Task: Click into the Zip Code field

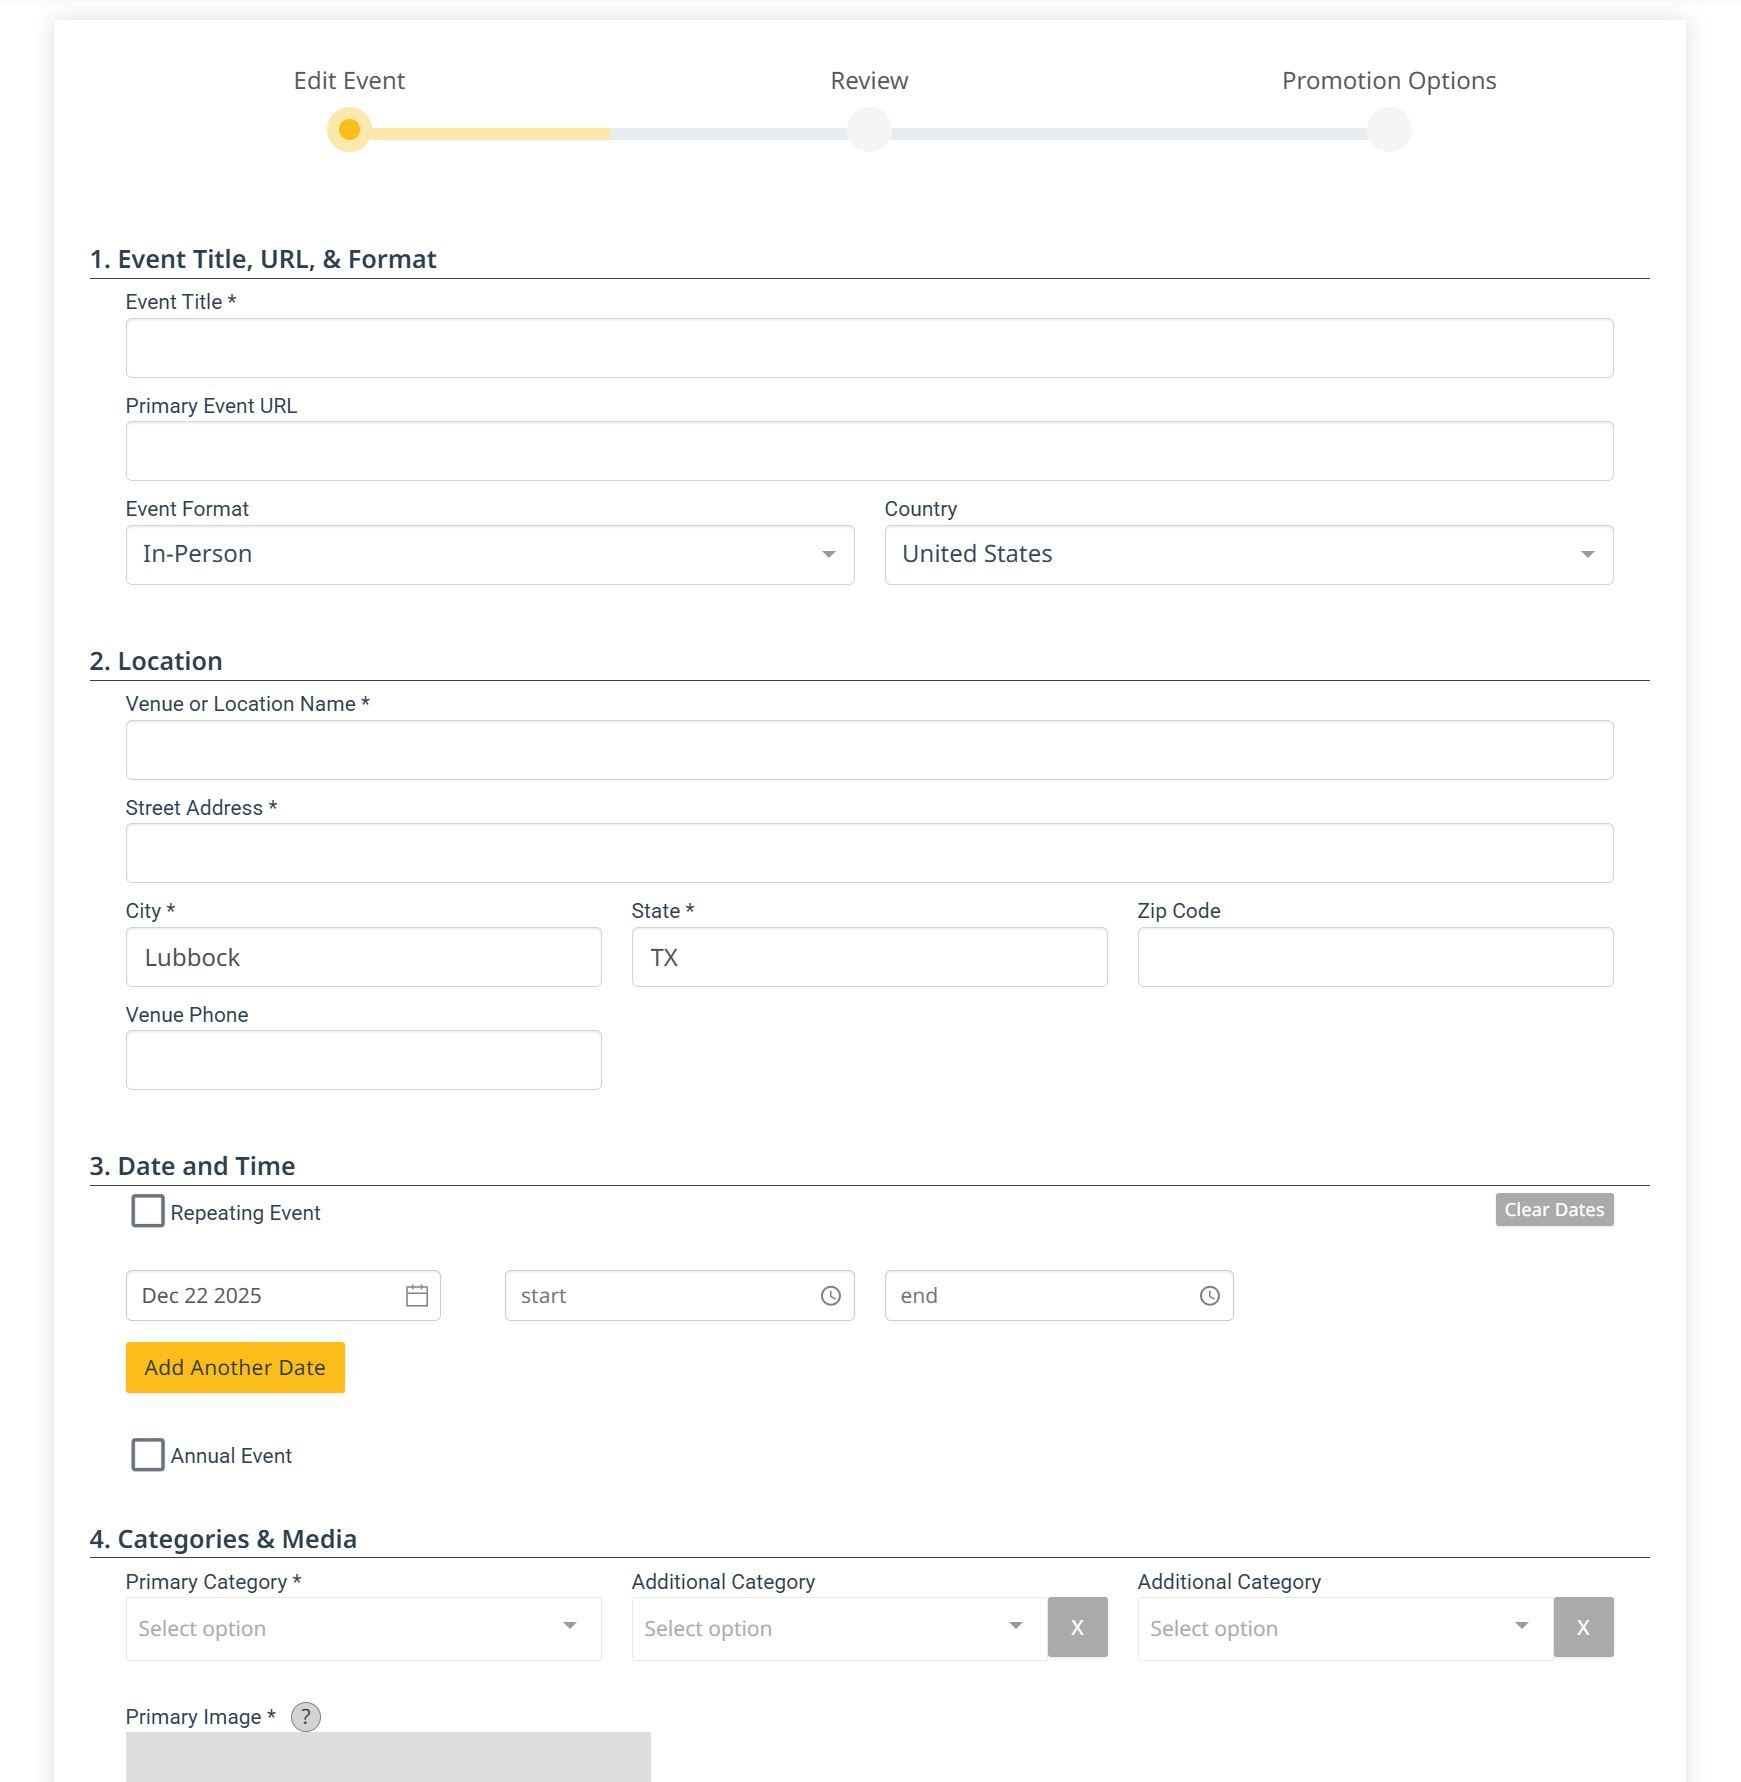Action: tap(1375, 957)
